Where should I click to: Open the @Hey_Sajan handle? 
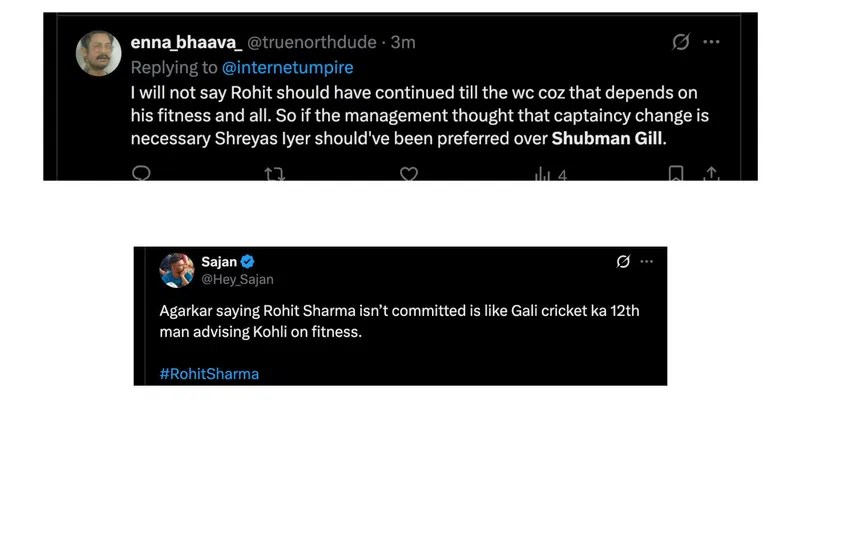[237, 279]
